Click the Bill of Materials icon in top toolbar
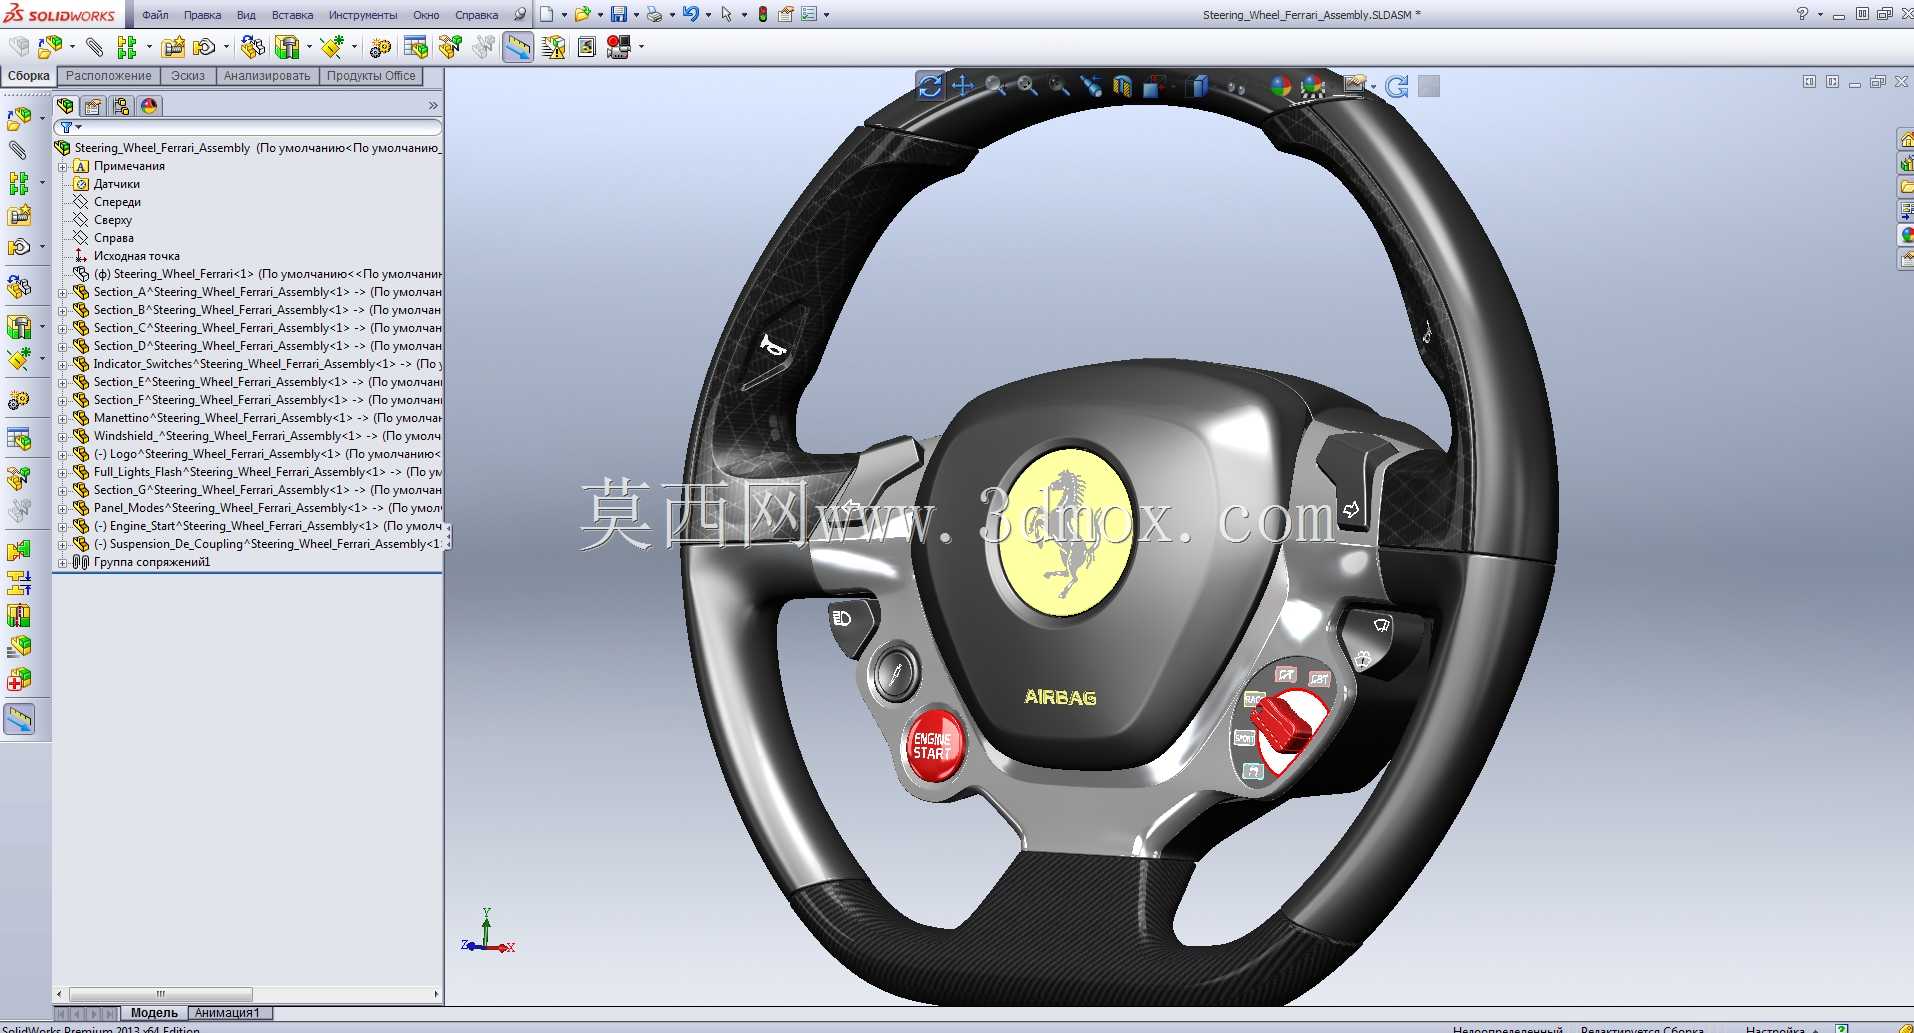The image size is (1914, 1033). click(x=416, y=46)
